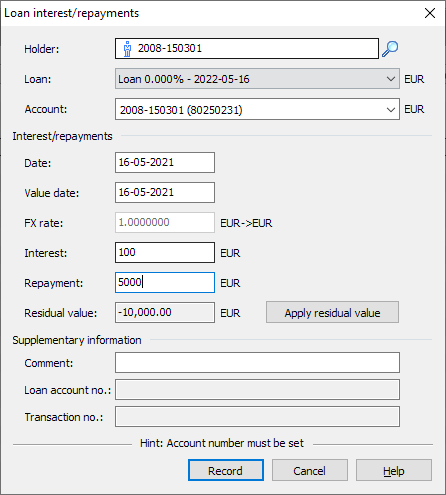Screen dimensions: 446x495
Task: Edit the Value date field
Action: pos(165,193)
